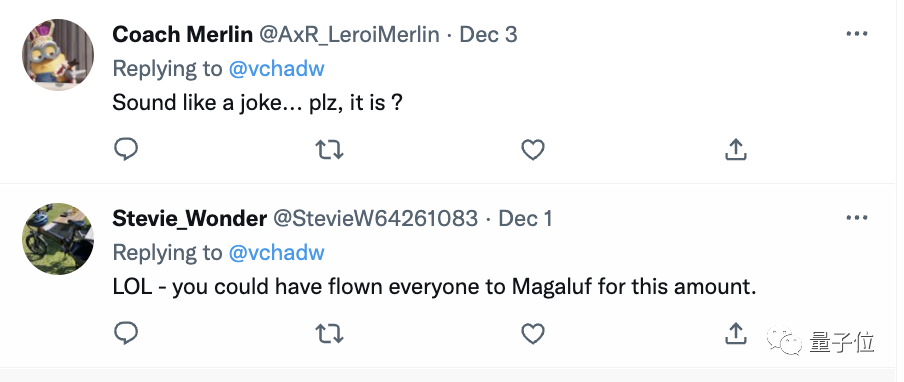This screenshot has height=382, width=904.
Task: Open Dec 1 timestamp of Stevie's tweet
Action: click(x=525, y=218)
